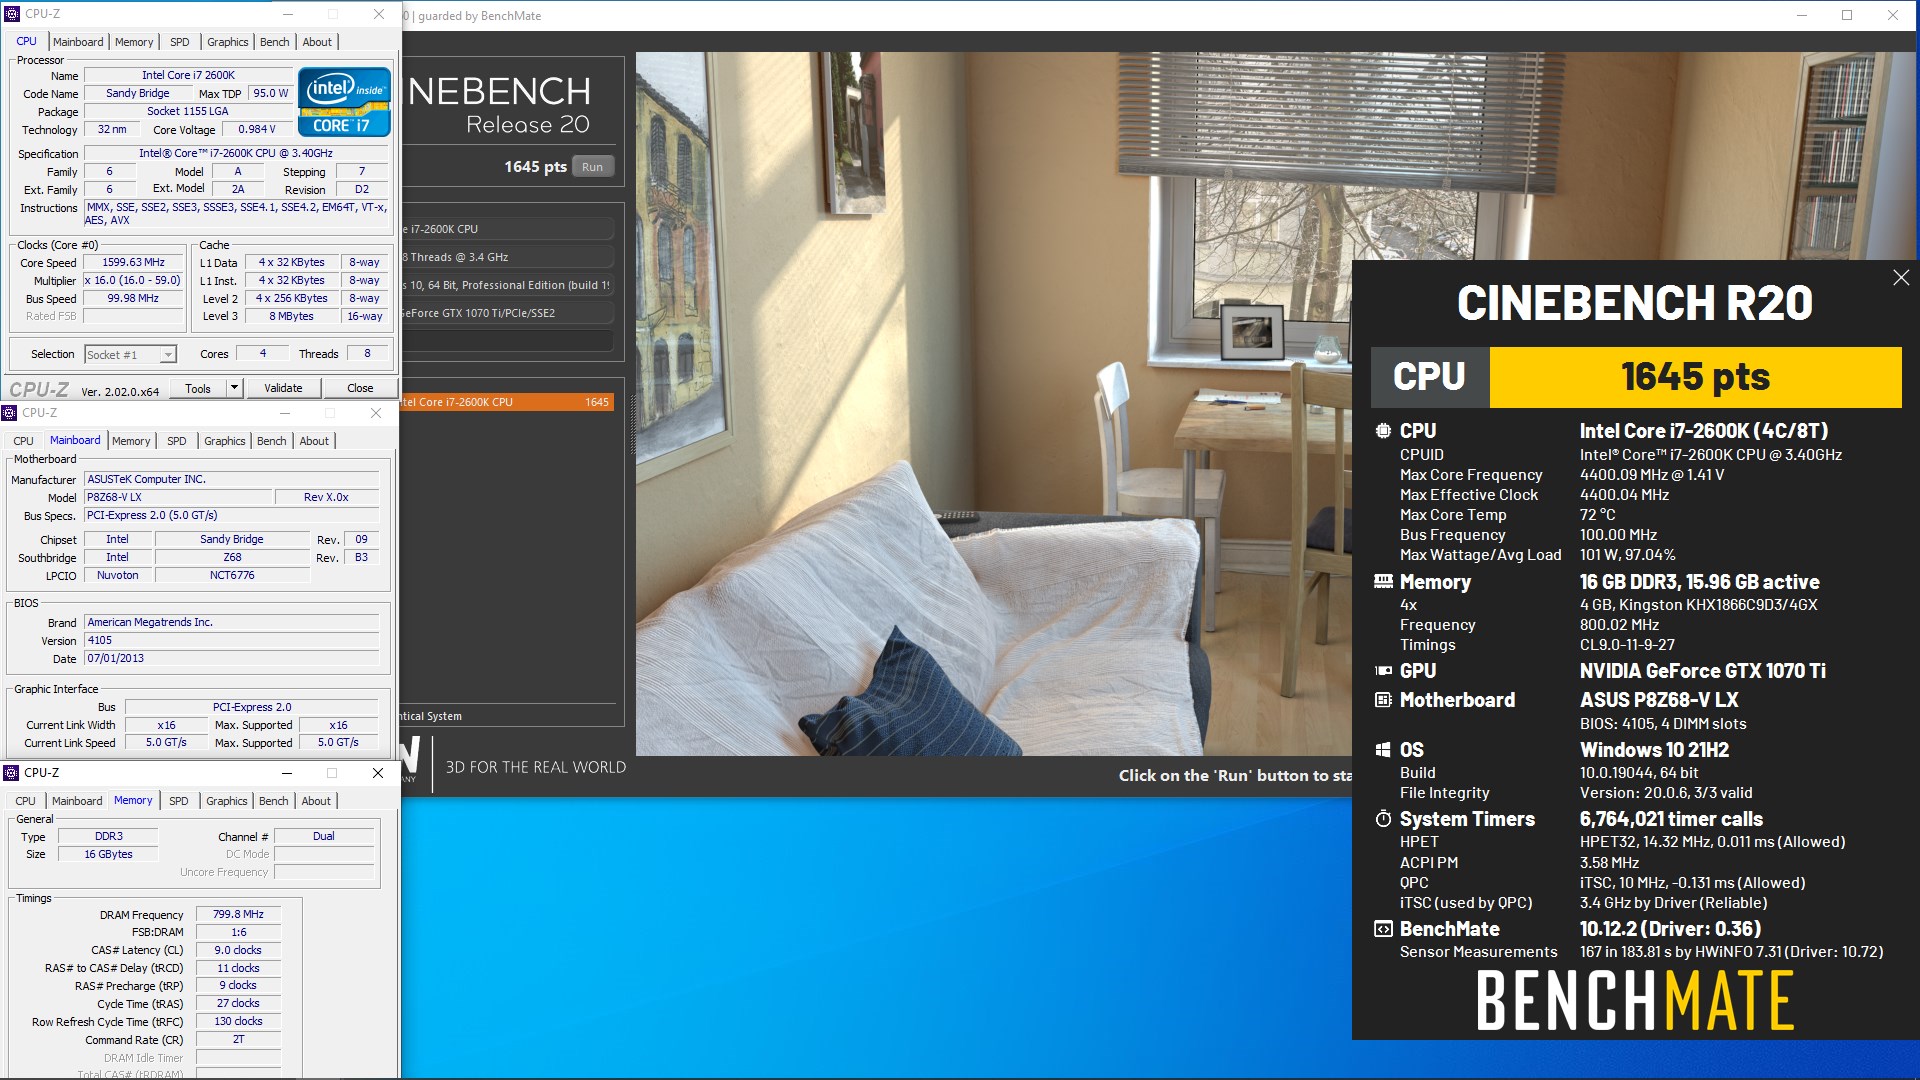Click the yellow 1645 pts score banner
Image resolution: width=1920 pixels, height=1080 pixels.
click(1695, 377)
